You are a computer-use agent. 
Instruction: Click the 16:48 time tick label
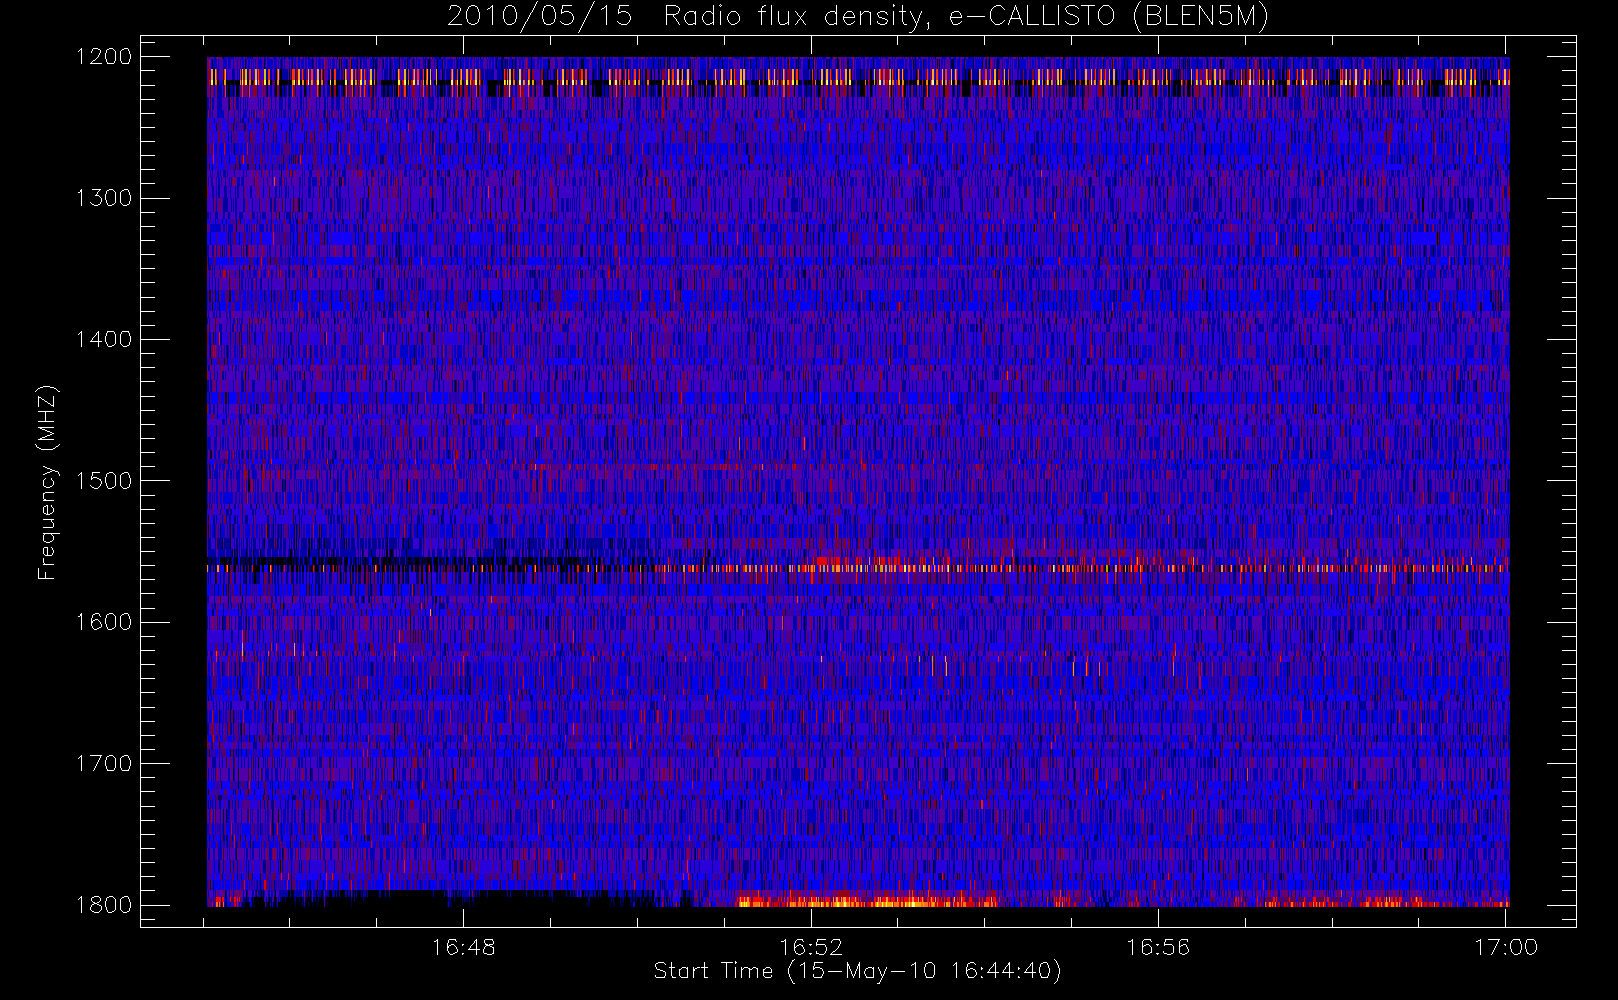point(464,947)
